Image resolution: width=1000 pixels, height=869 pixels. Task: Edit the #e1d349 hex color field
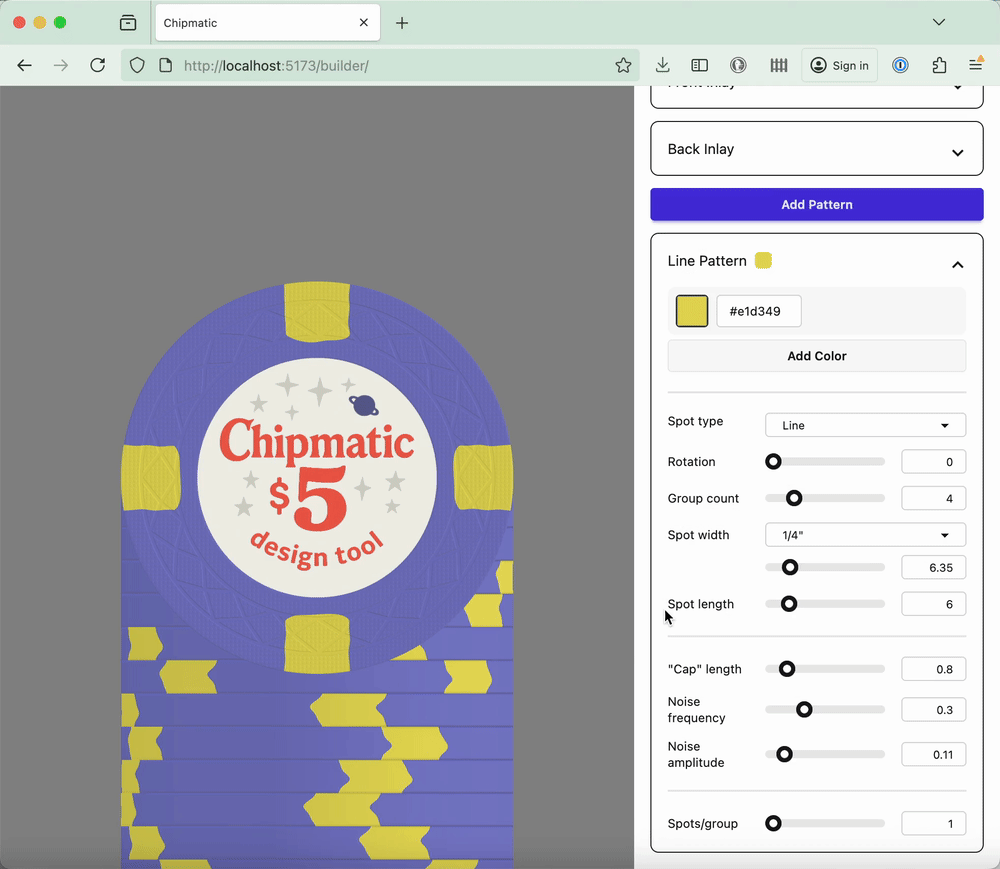coord(758,311)
